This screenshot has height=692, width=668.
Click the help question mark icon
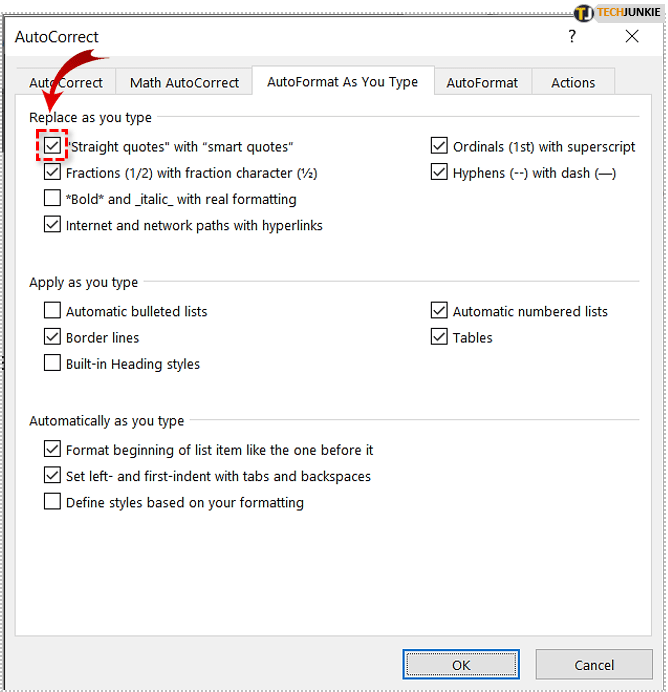572,37
